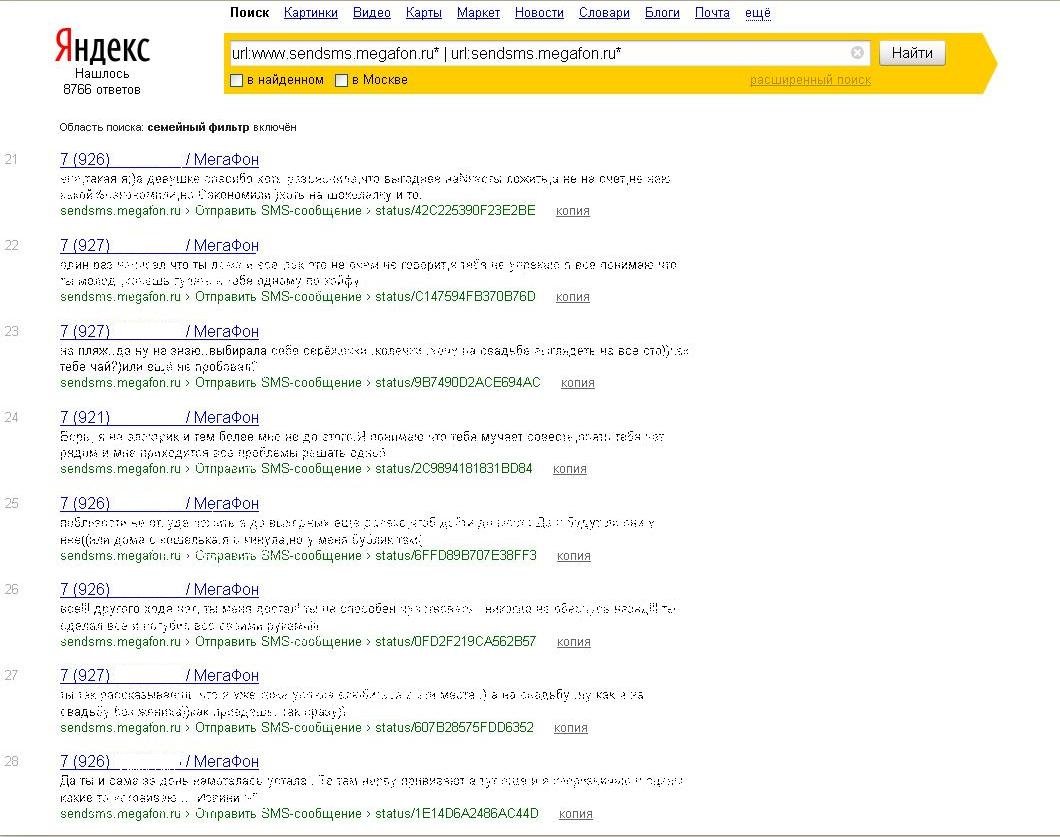Go to the Маркет tab
This screenshot has height=837, width=1060.
pyautogui.click(x=479, y=13)
